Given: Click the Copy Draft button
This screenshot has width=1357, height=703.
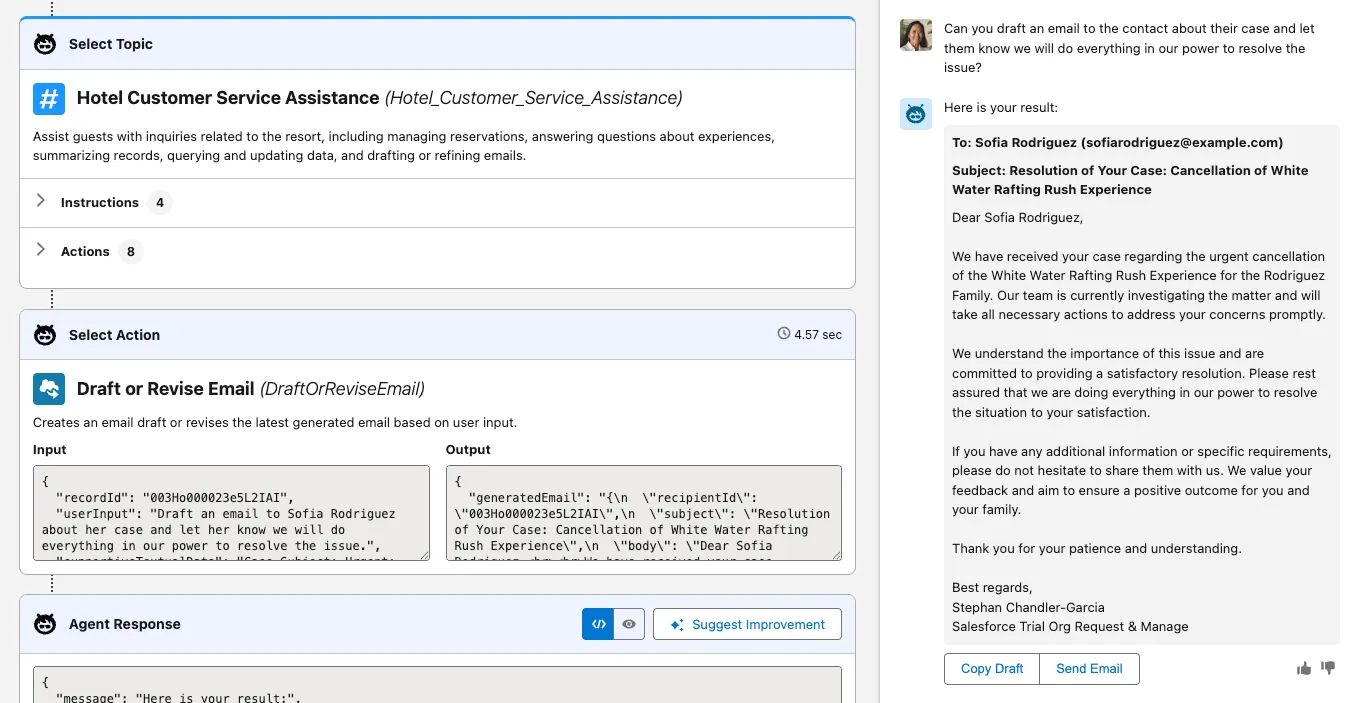Looking at the screenshot, I should [991, 669].
